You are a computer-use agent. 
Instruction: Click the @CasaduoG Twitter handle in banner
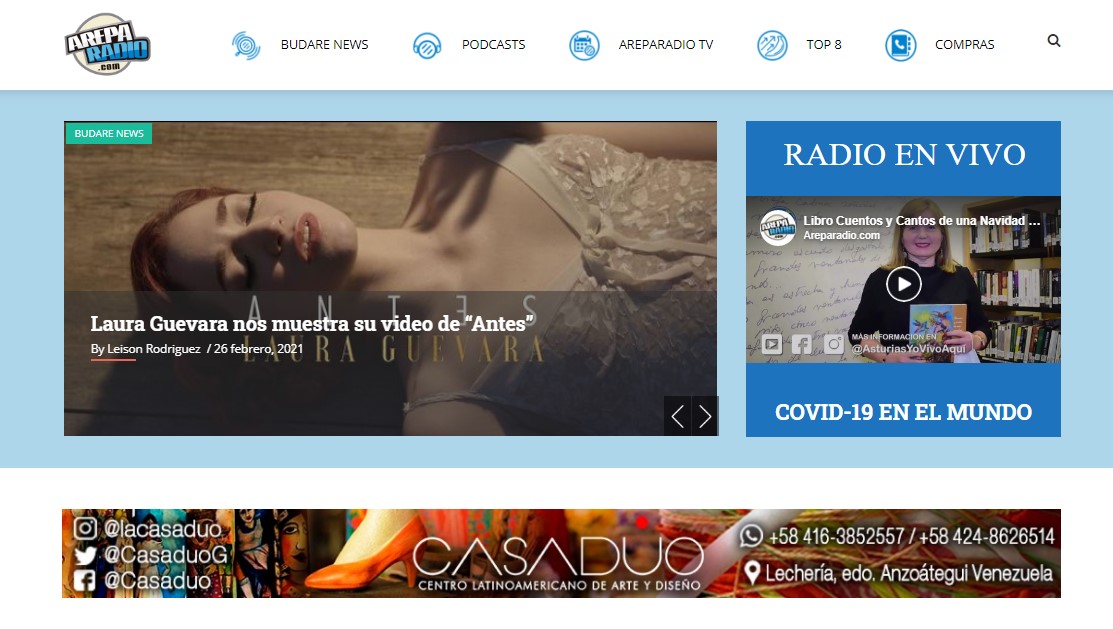click(x=166, y=554)
